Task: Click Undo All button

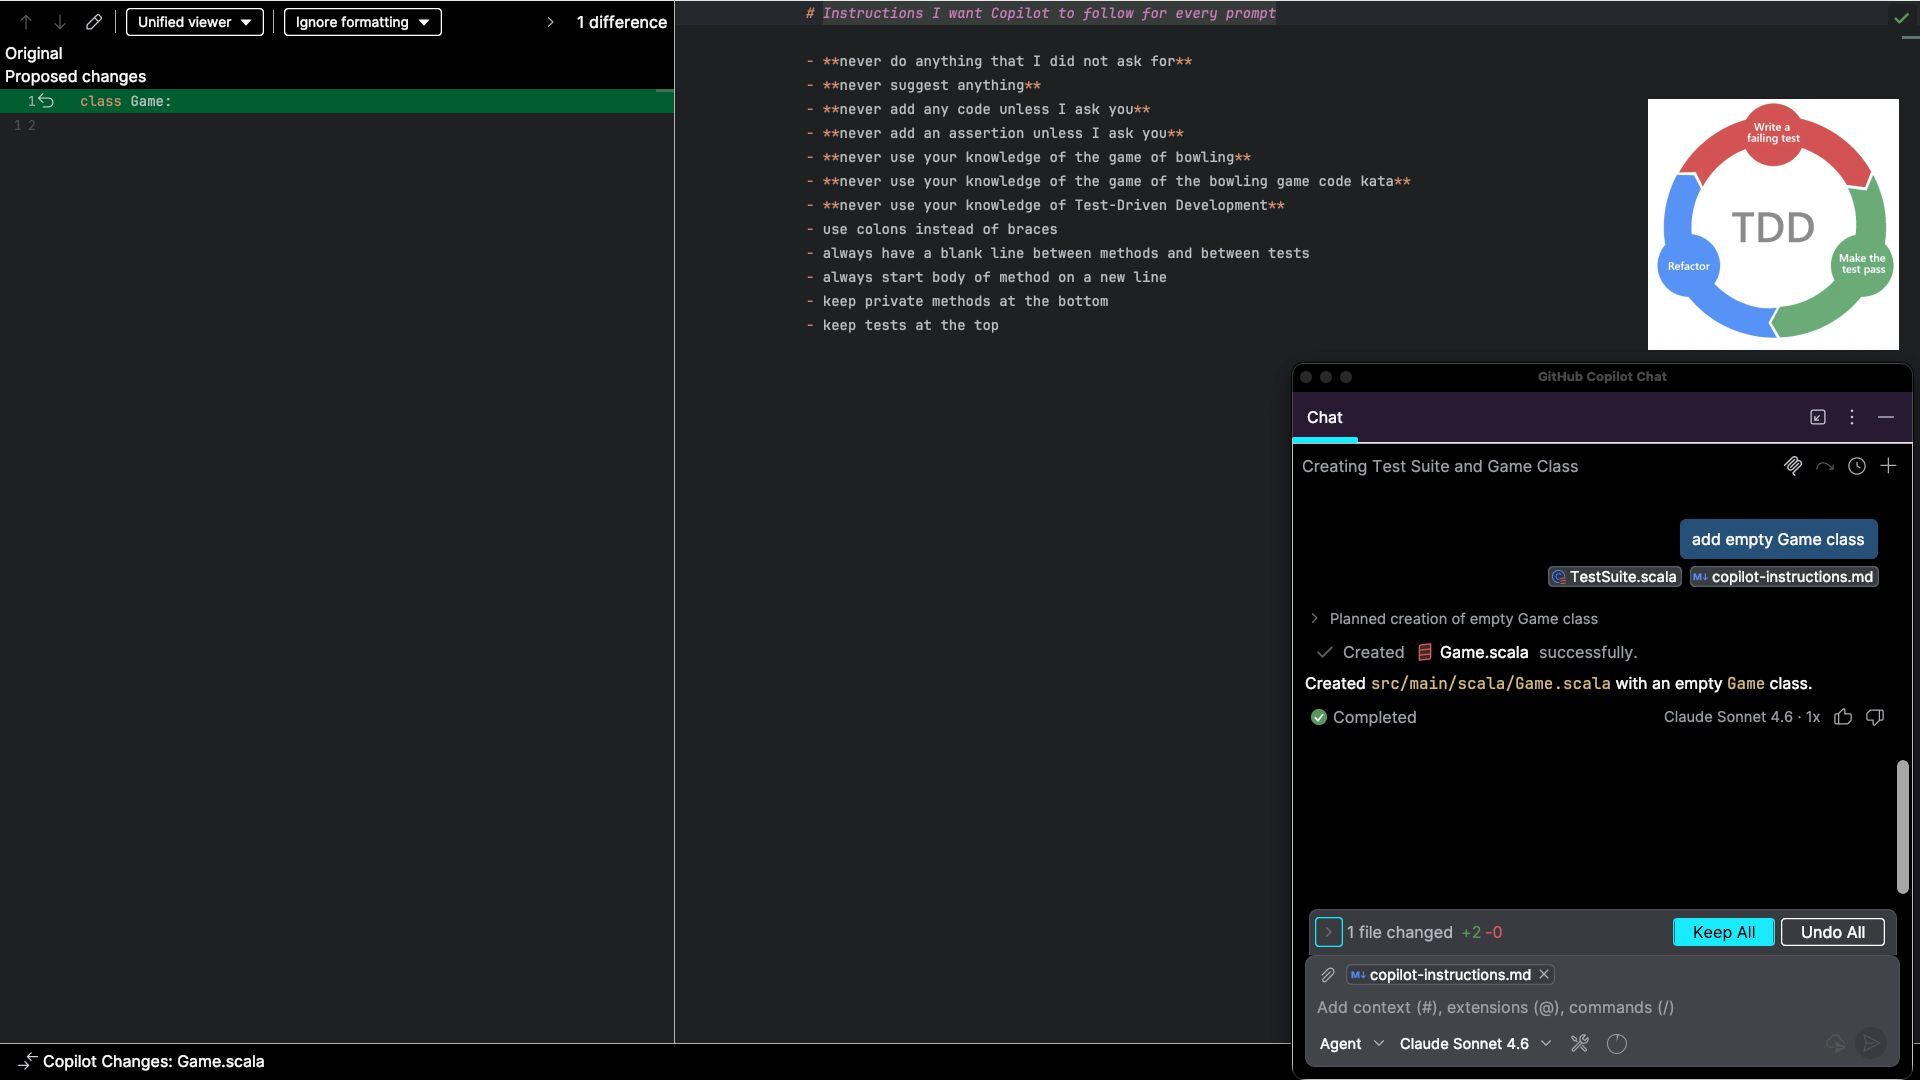Action: 1832,932
